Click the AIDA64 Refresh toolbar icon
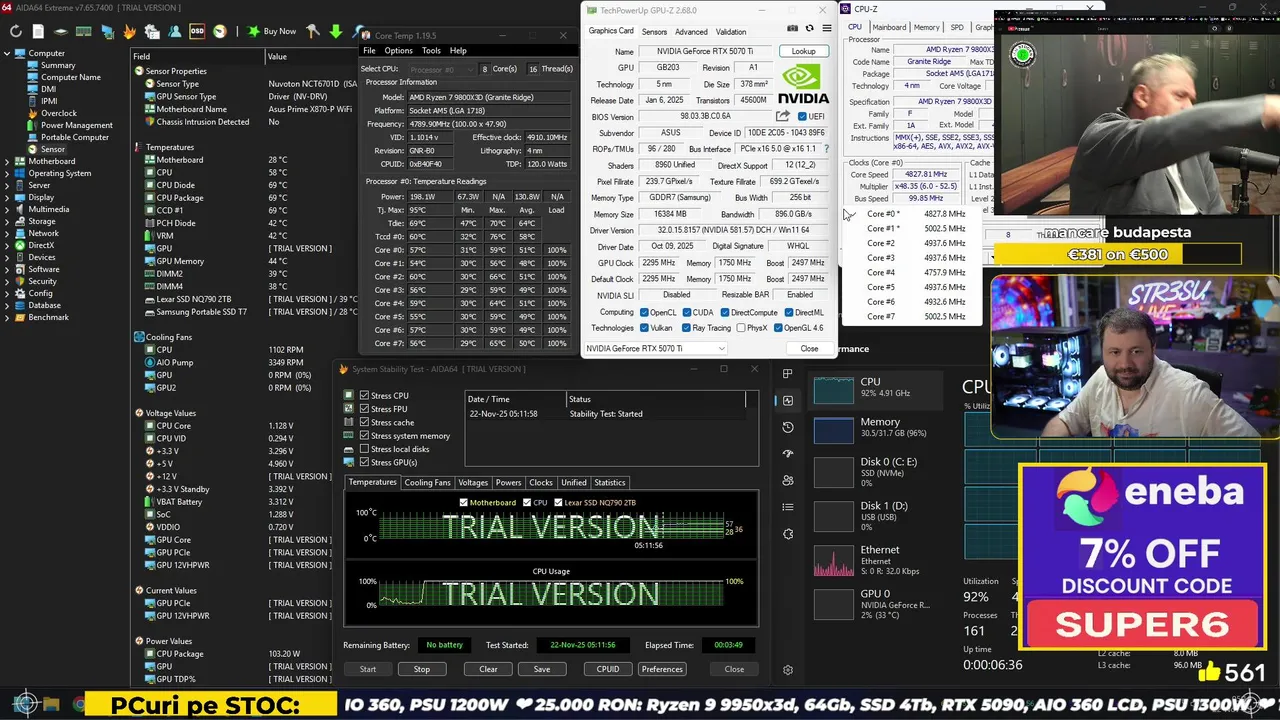Screen dimensions: 1280x720 tap(15, 32)
